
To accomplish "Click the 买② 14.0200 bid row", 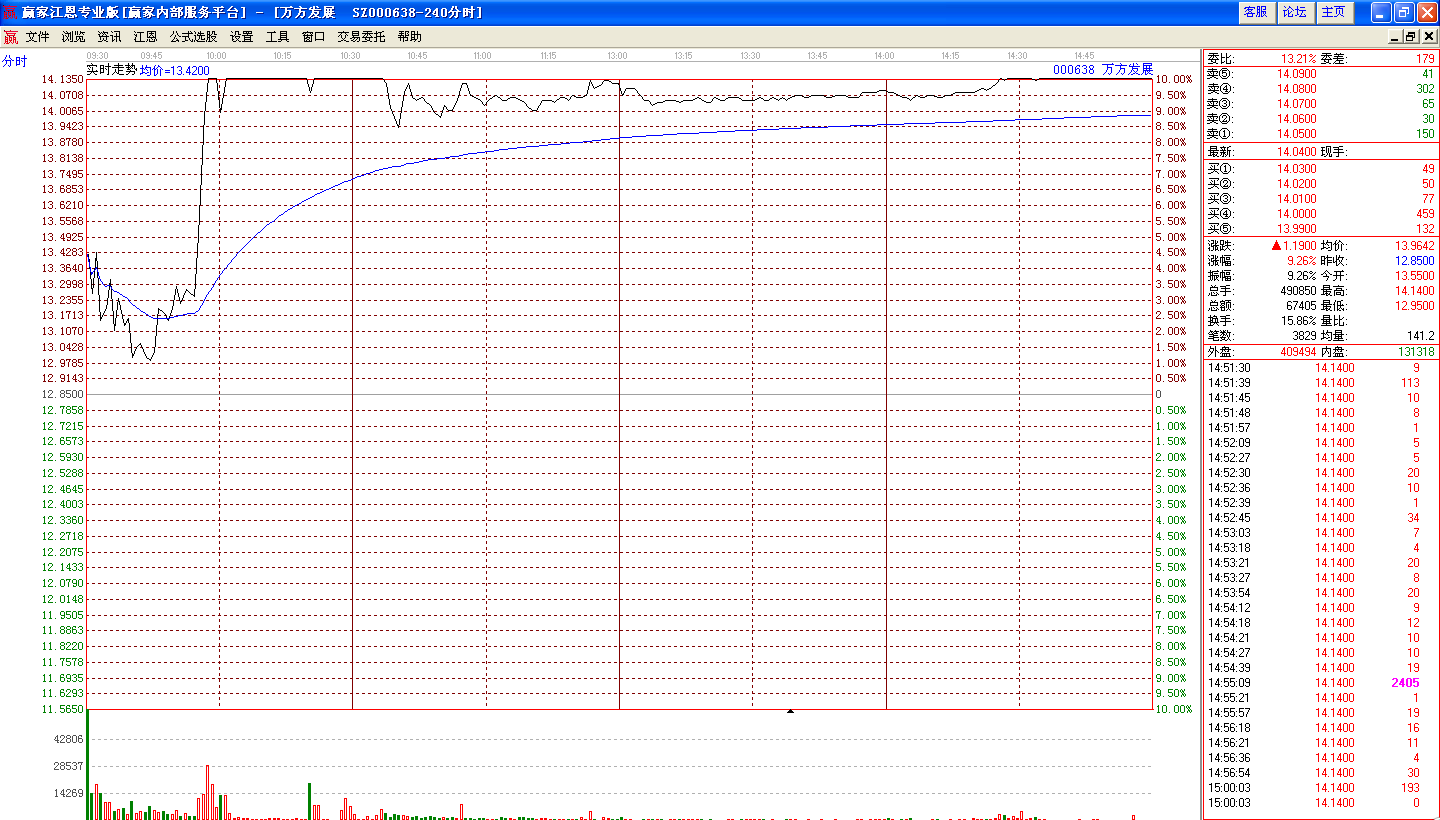I will tap(1320, 184).
